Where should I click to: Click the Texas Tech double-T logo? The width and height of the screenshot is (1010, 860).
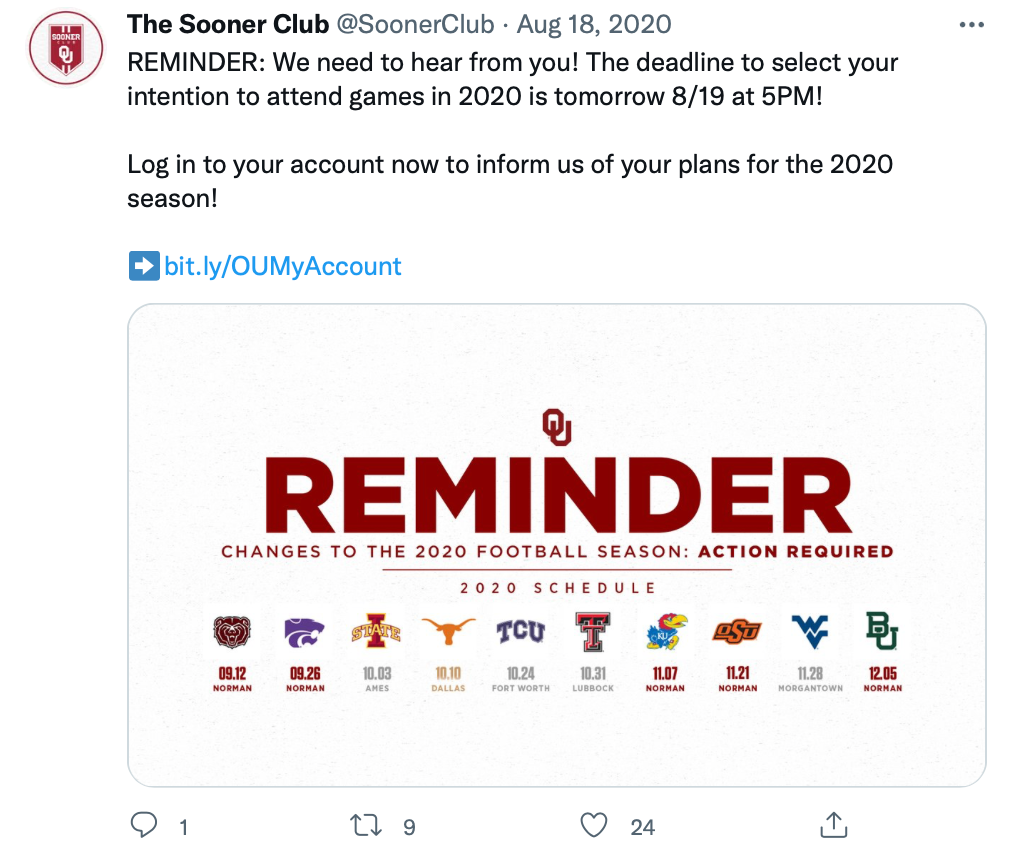pos(593,631)
